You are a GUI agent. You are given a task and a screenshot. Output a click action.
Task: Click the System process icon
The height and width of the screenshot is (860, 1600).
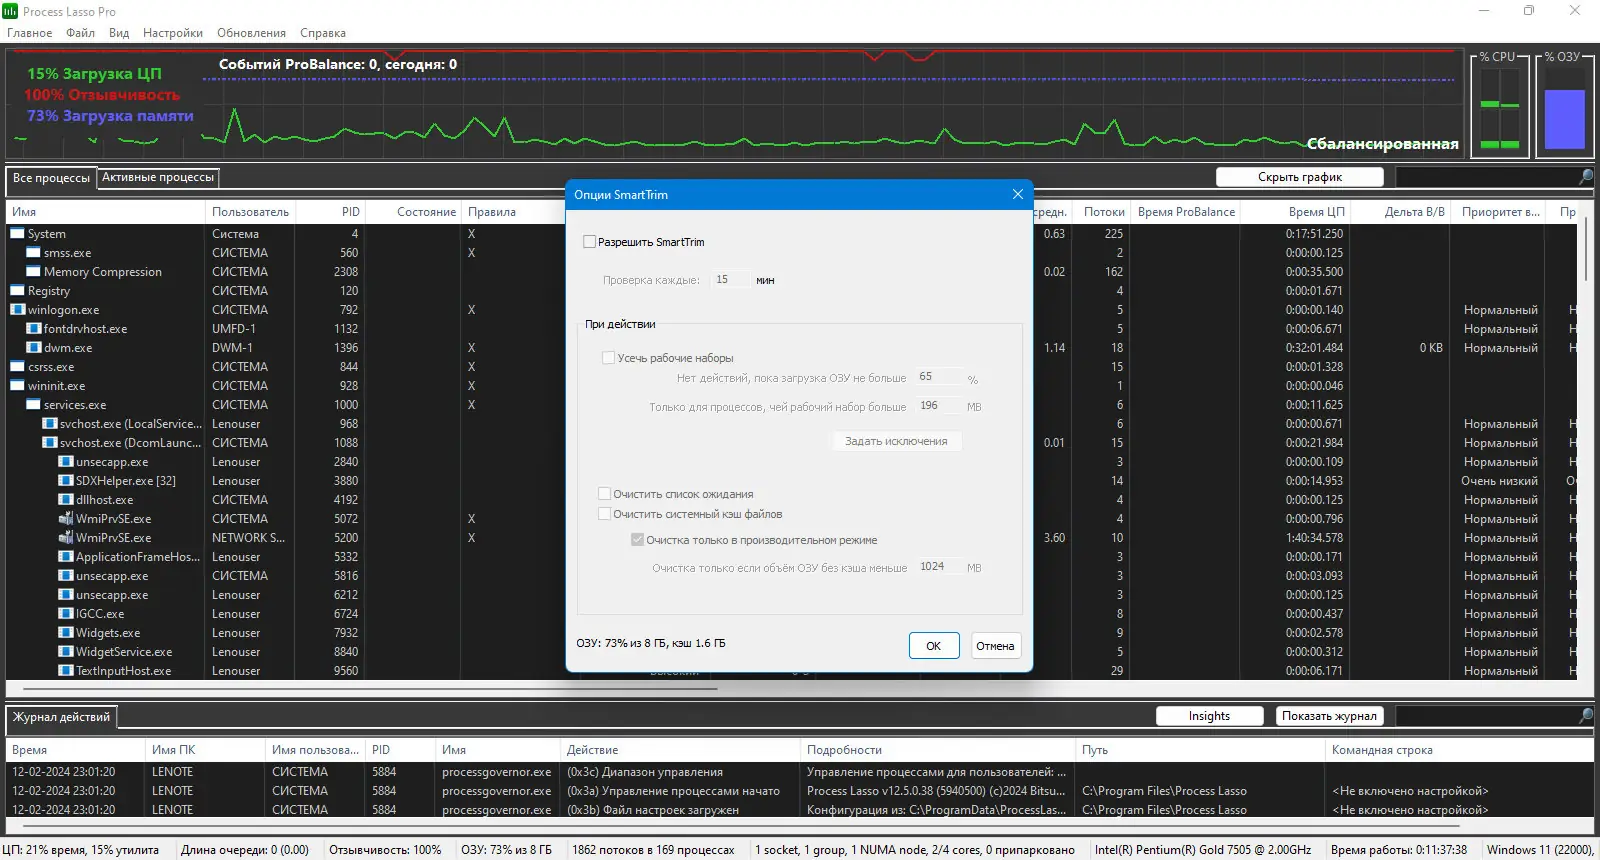pyautogui.click(x=17, y=234)
